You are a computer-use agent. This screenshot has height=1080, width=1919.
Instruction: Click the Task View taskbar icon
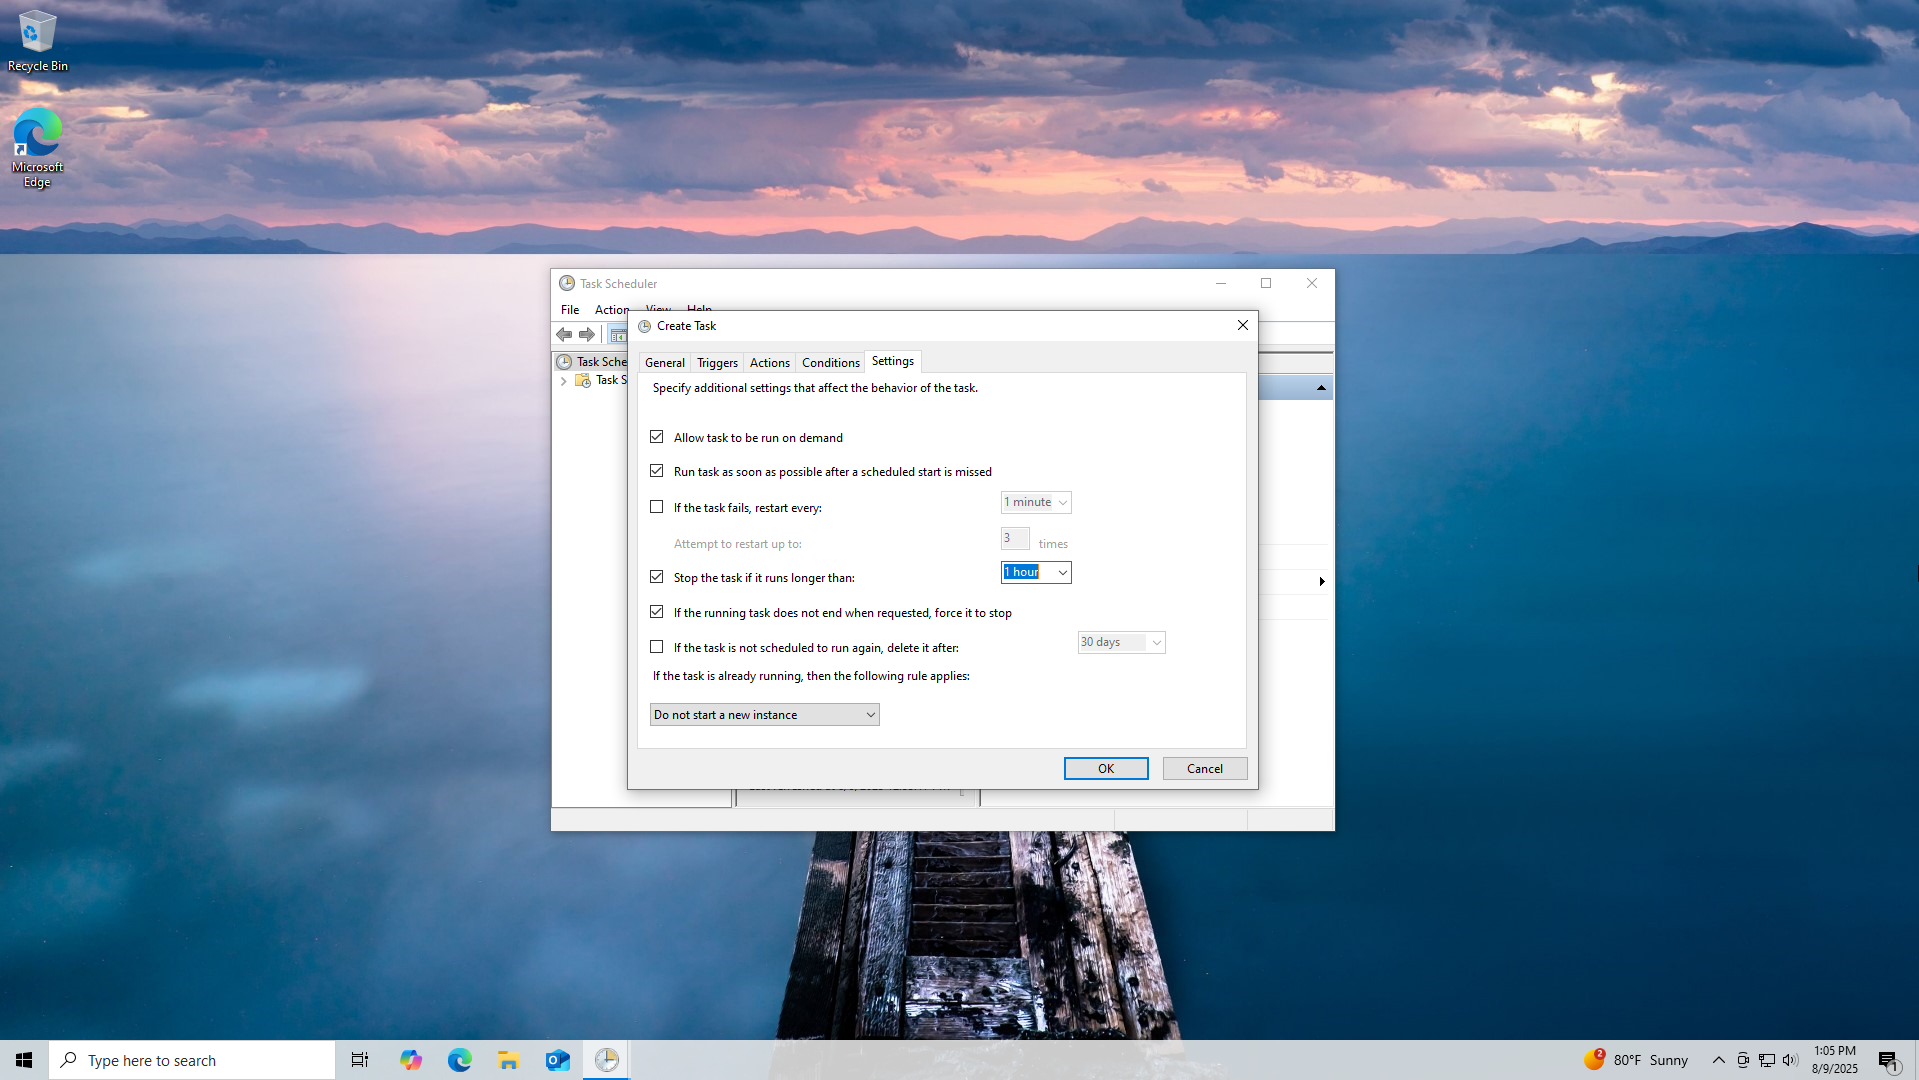point(360,1060)
